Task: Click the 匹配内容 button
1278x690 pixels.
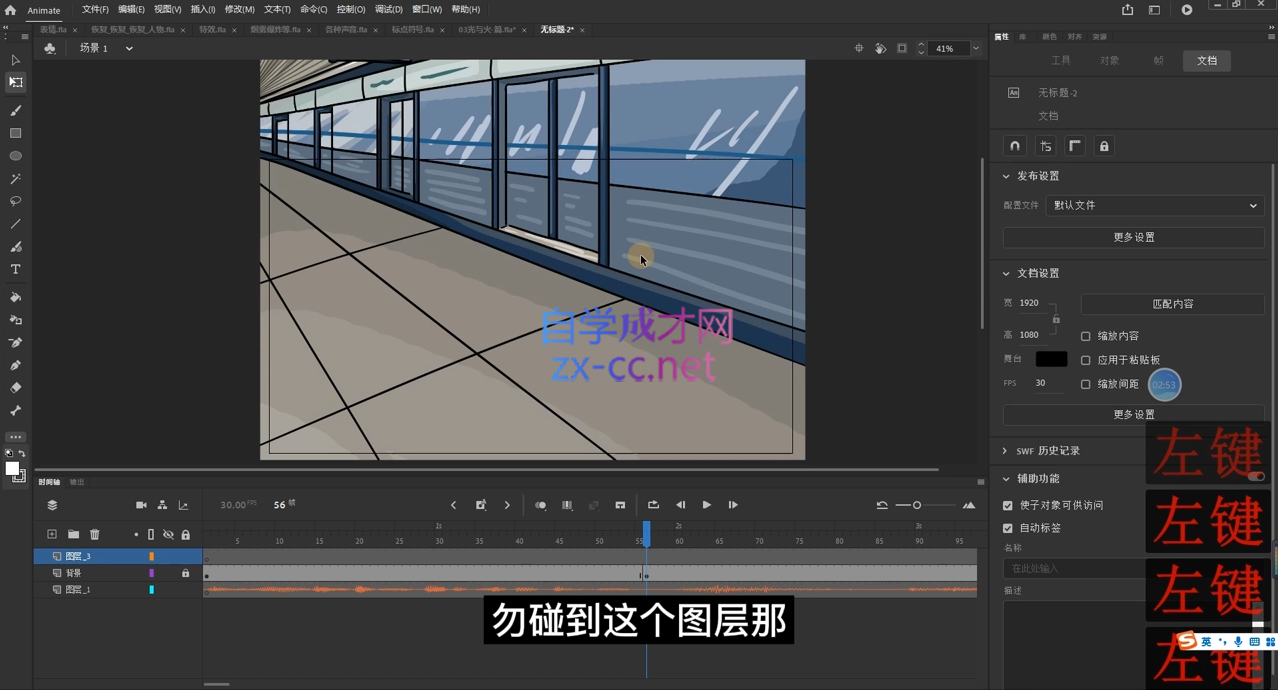Action: tap(1172, 304)
